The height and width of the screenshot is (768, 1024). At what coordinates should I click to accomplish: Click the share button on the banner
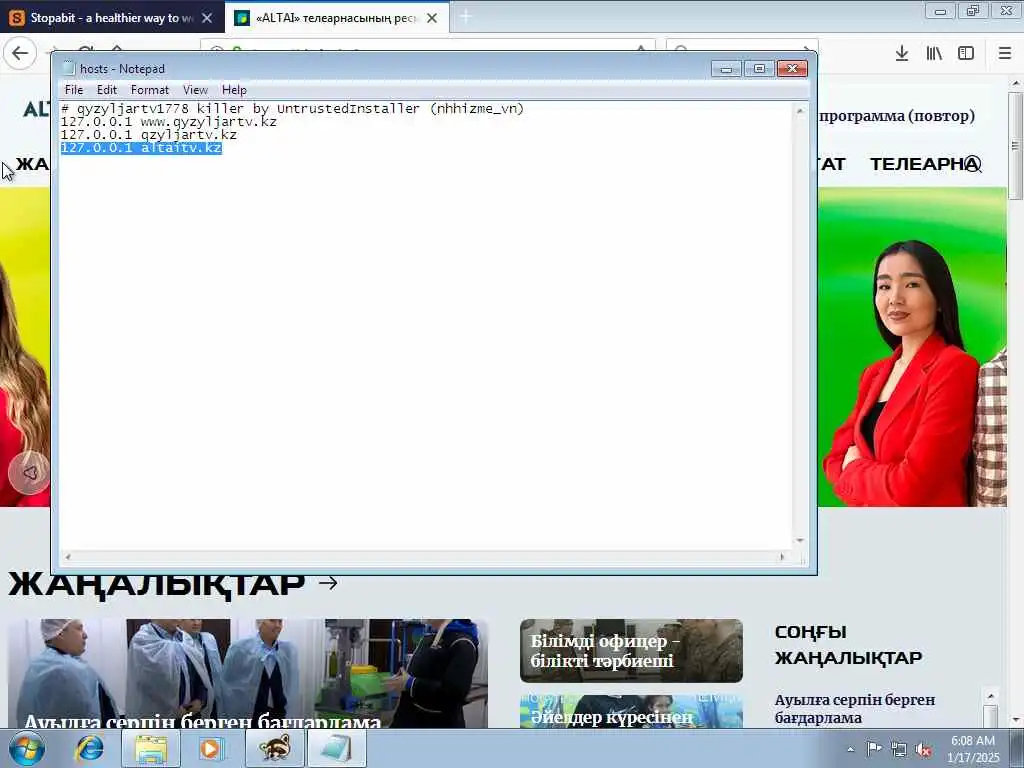[x=29, y=473]
